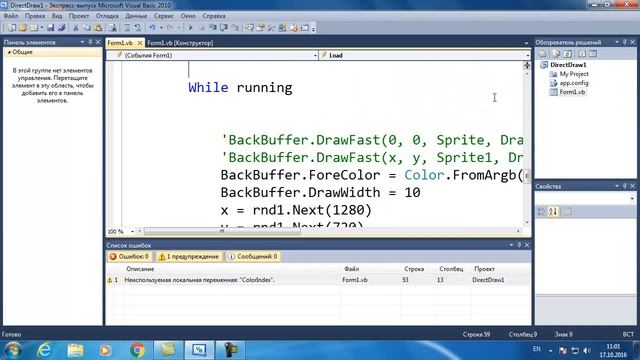Click the Open File folder toolbar icon
640x360 pixels.
(23, 28)
